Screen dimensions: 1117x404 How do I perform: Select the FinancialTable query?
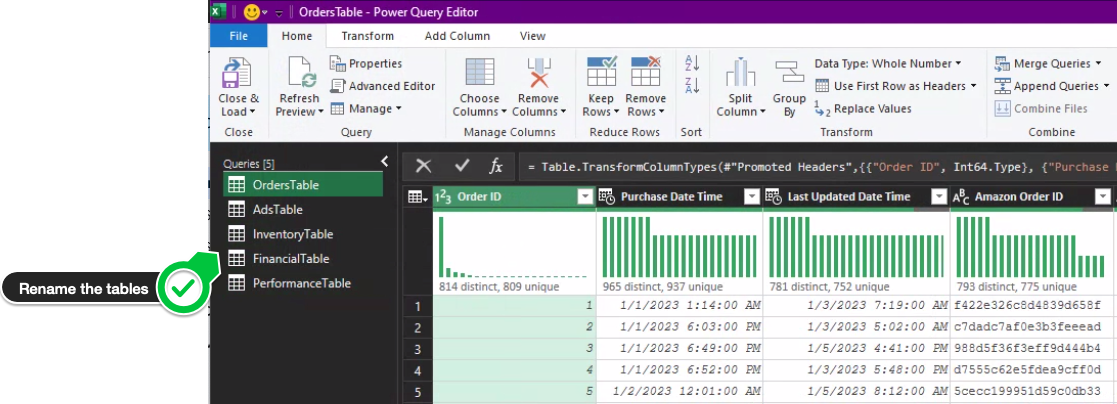tap(303, 259)
